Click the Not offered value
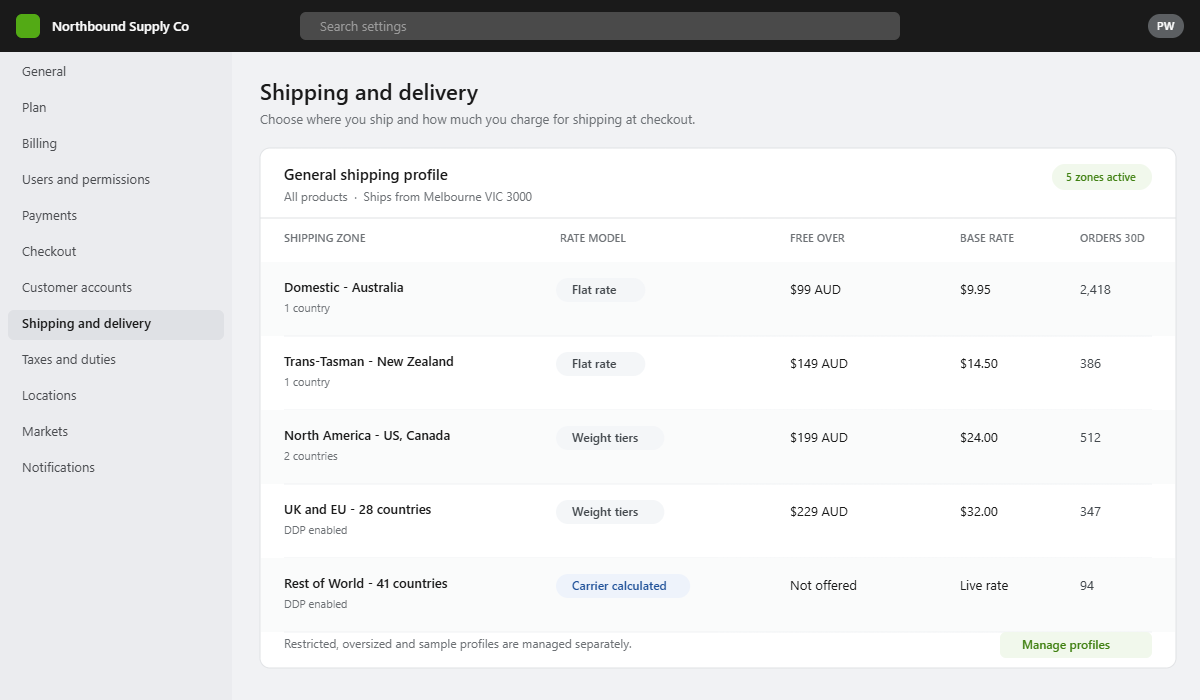The width and height of the screenshot is (1200, 700). pyautogui.click(x=823, y=586)
